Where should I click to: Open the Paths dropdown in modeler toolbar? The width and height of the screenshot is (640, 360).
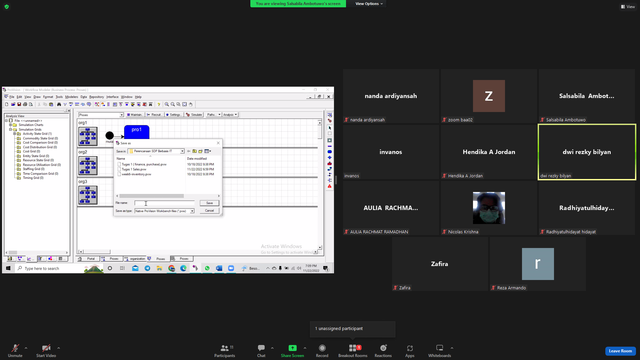[213, 115]
